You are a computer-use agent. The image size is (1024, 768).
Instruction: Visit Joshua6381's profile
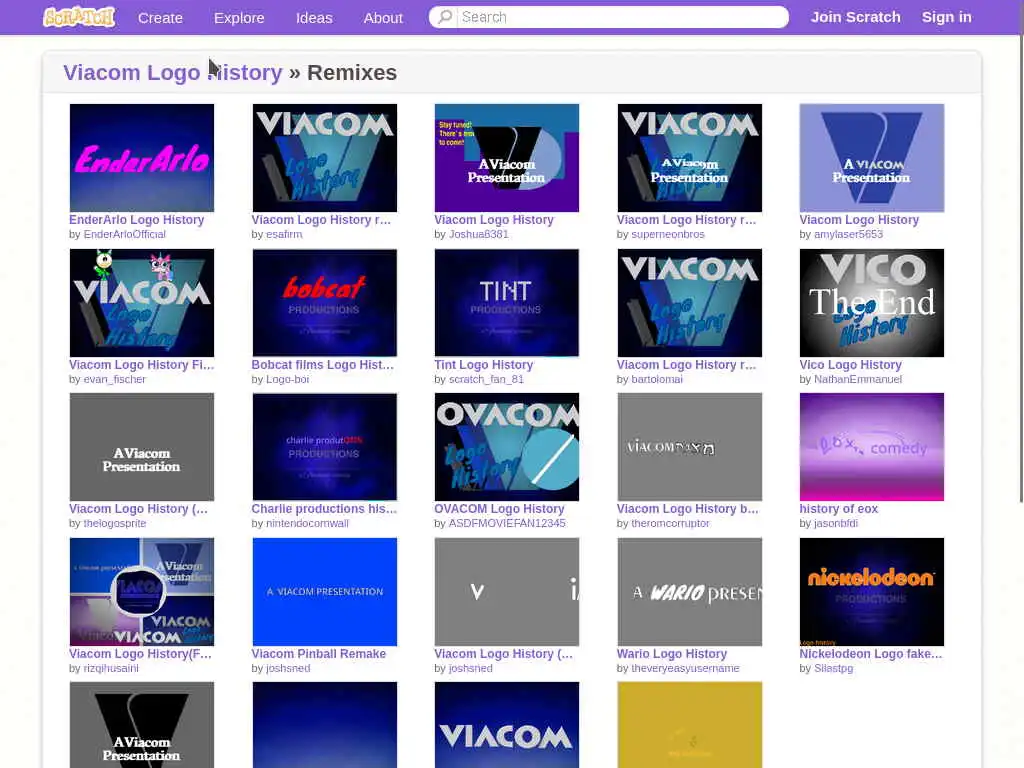click(479, 234)
